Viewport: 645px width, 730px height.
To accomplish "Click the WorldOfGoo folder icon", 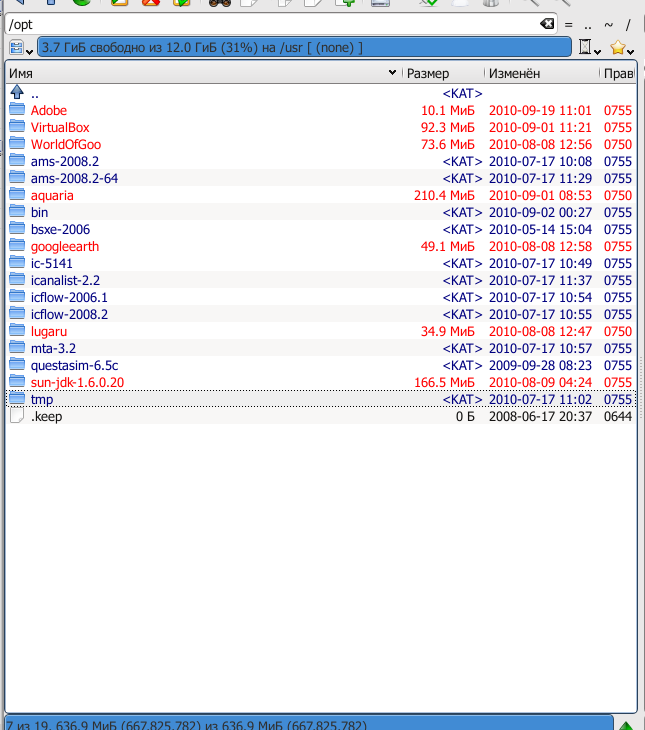I will click(17, 144).
